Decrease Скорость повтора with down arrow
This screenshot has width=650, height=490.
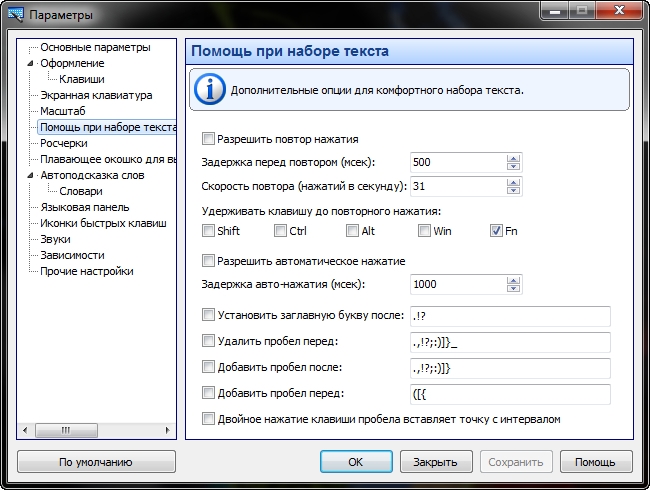click(x=514, y=191)
